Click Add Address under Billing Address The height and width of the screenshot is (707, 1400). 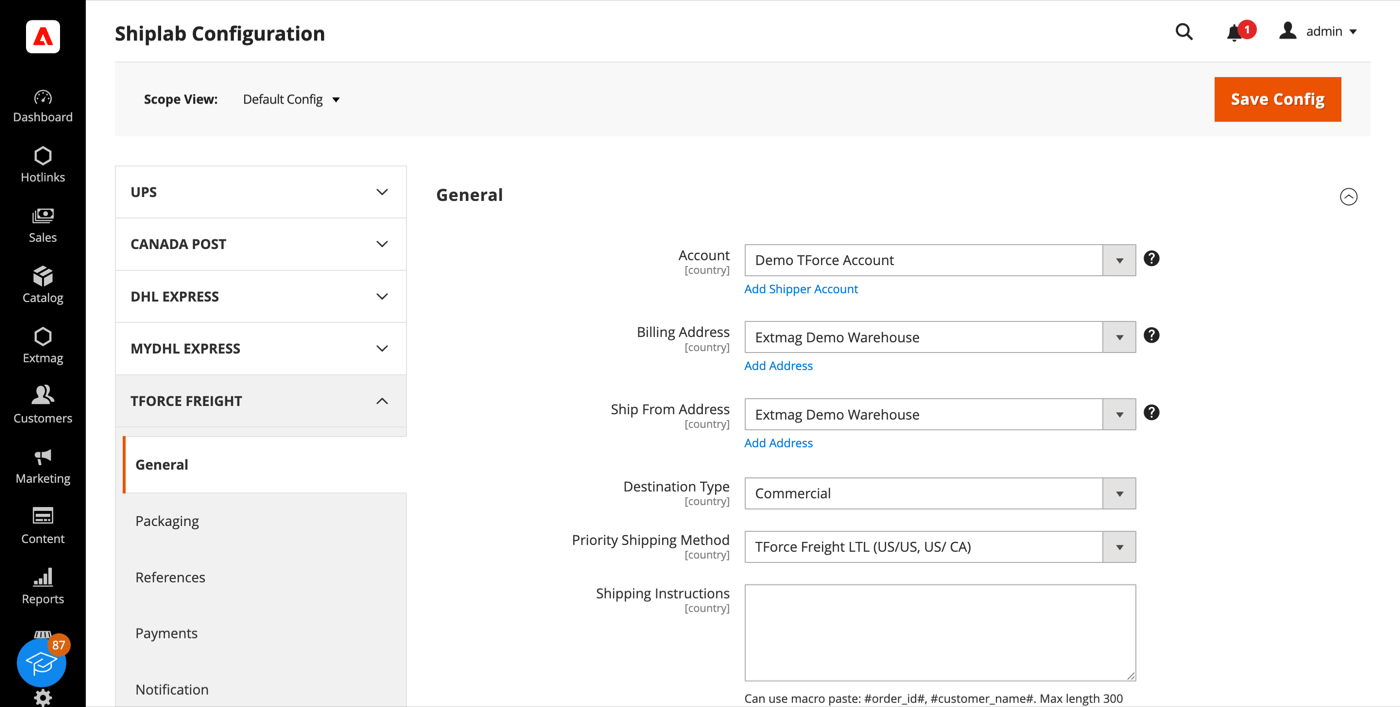(778, 366)
